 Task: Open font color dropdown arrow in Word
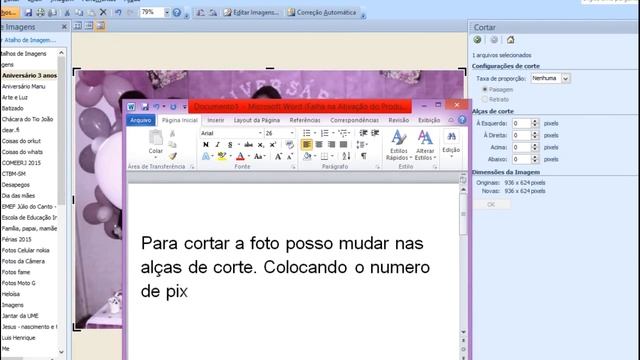249,156
